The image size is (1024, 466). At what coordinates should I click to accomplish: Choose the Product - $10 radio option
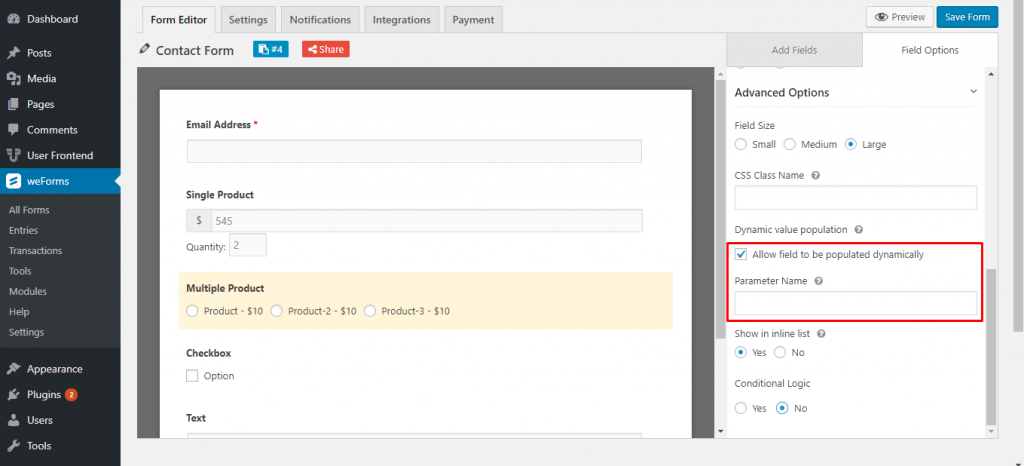[192, 311]
